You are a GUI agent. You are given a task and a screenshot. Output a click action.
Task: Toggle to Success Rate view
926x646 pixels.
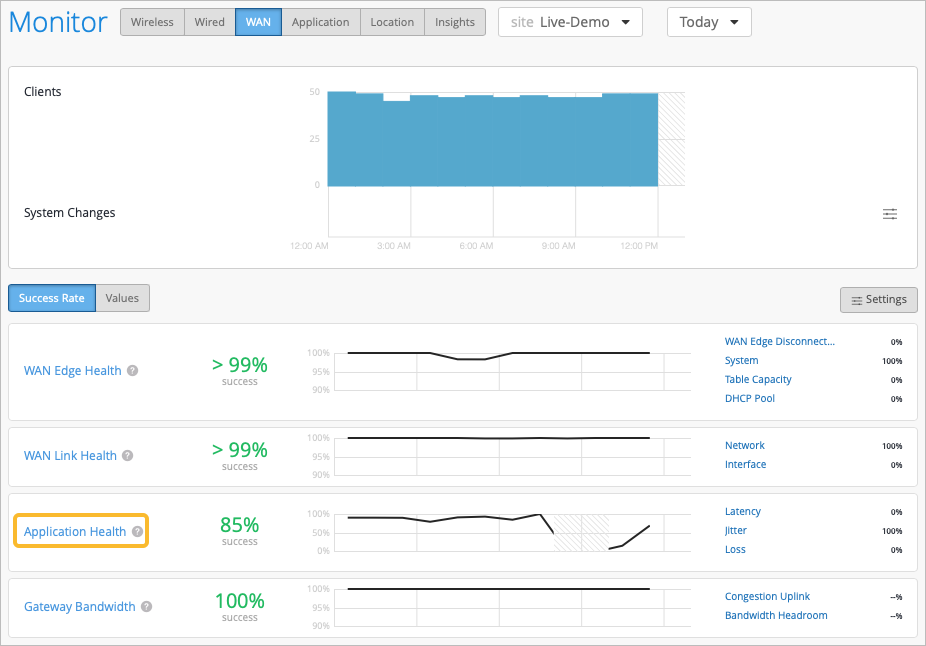[x=52, y=298]
